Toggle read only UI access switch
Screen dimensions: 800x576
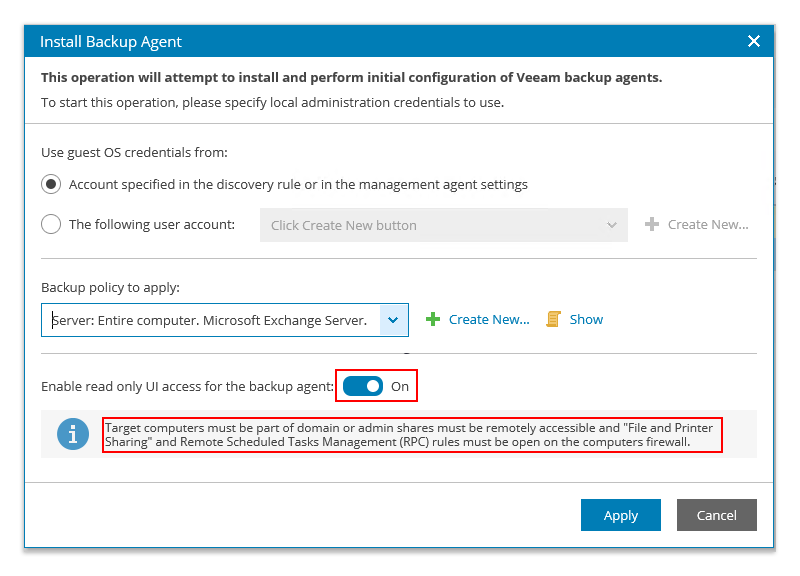(362, 386)
